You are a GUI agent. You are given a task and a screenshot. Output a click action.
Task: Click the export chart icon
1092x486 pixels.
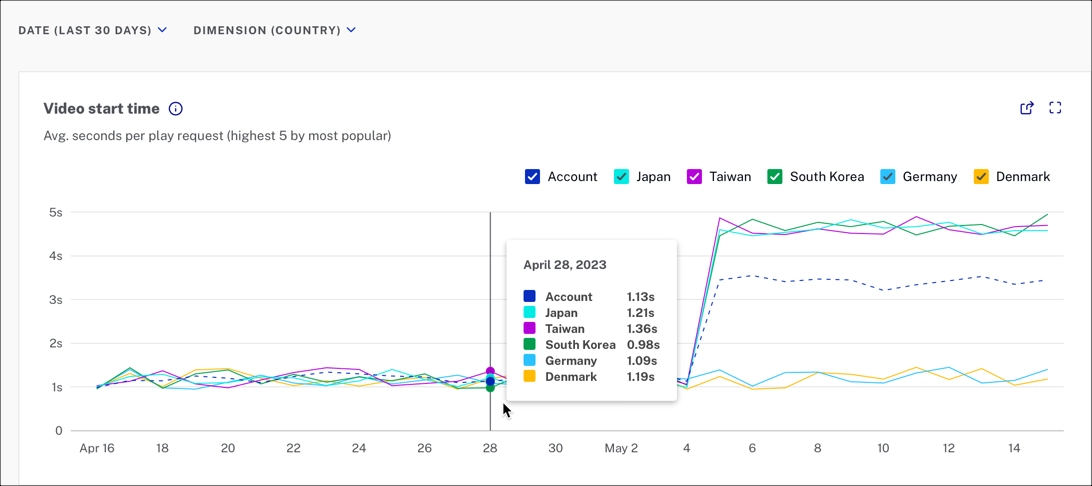1026,108
